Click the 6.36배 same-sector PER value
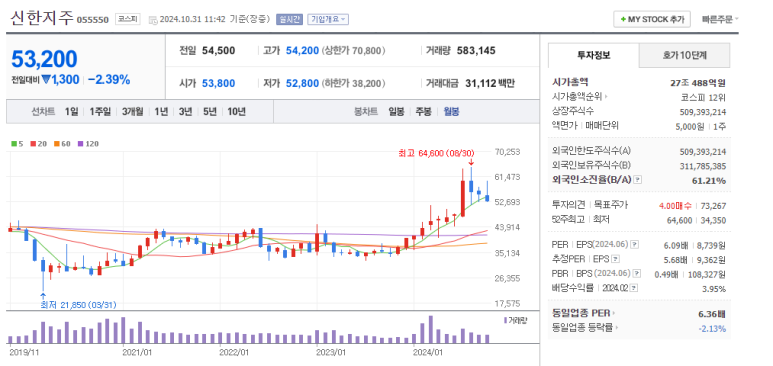Screen dimensions: 773x366 pyautogui.click(x=712, y=313)
